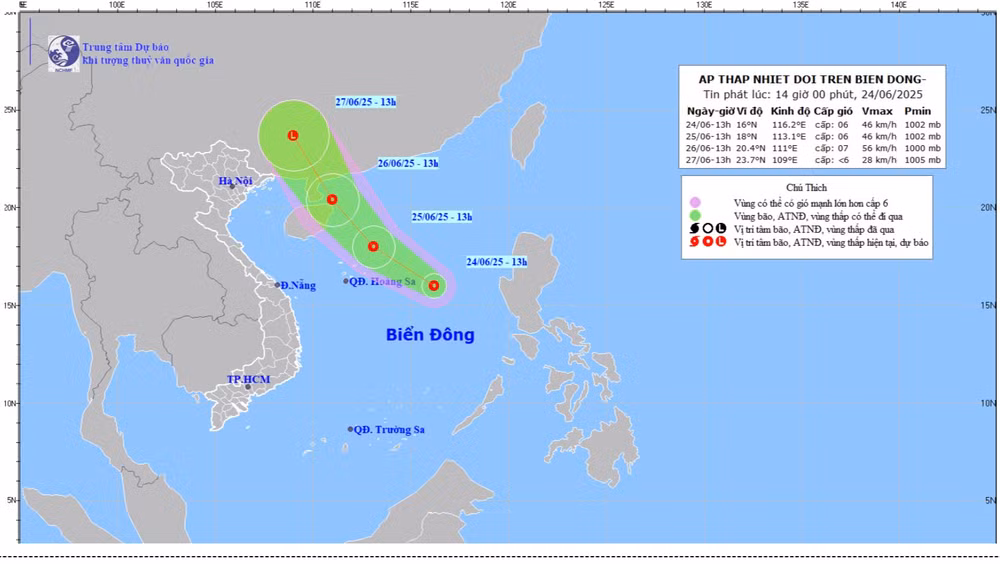Click the NCHMF logo in the top-left corner

63,52
